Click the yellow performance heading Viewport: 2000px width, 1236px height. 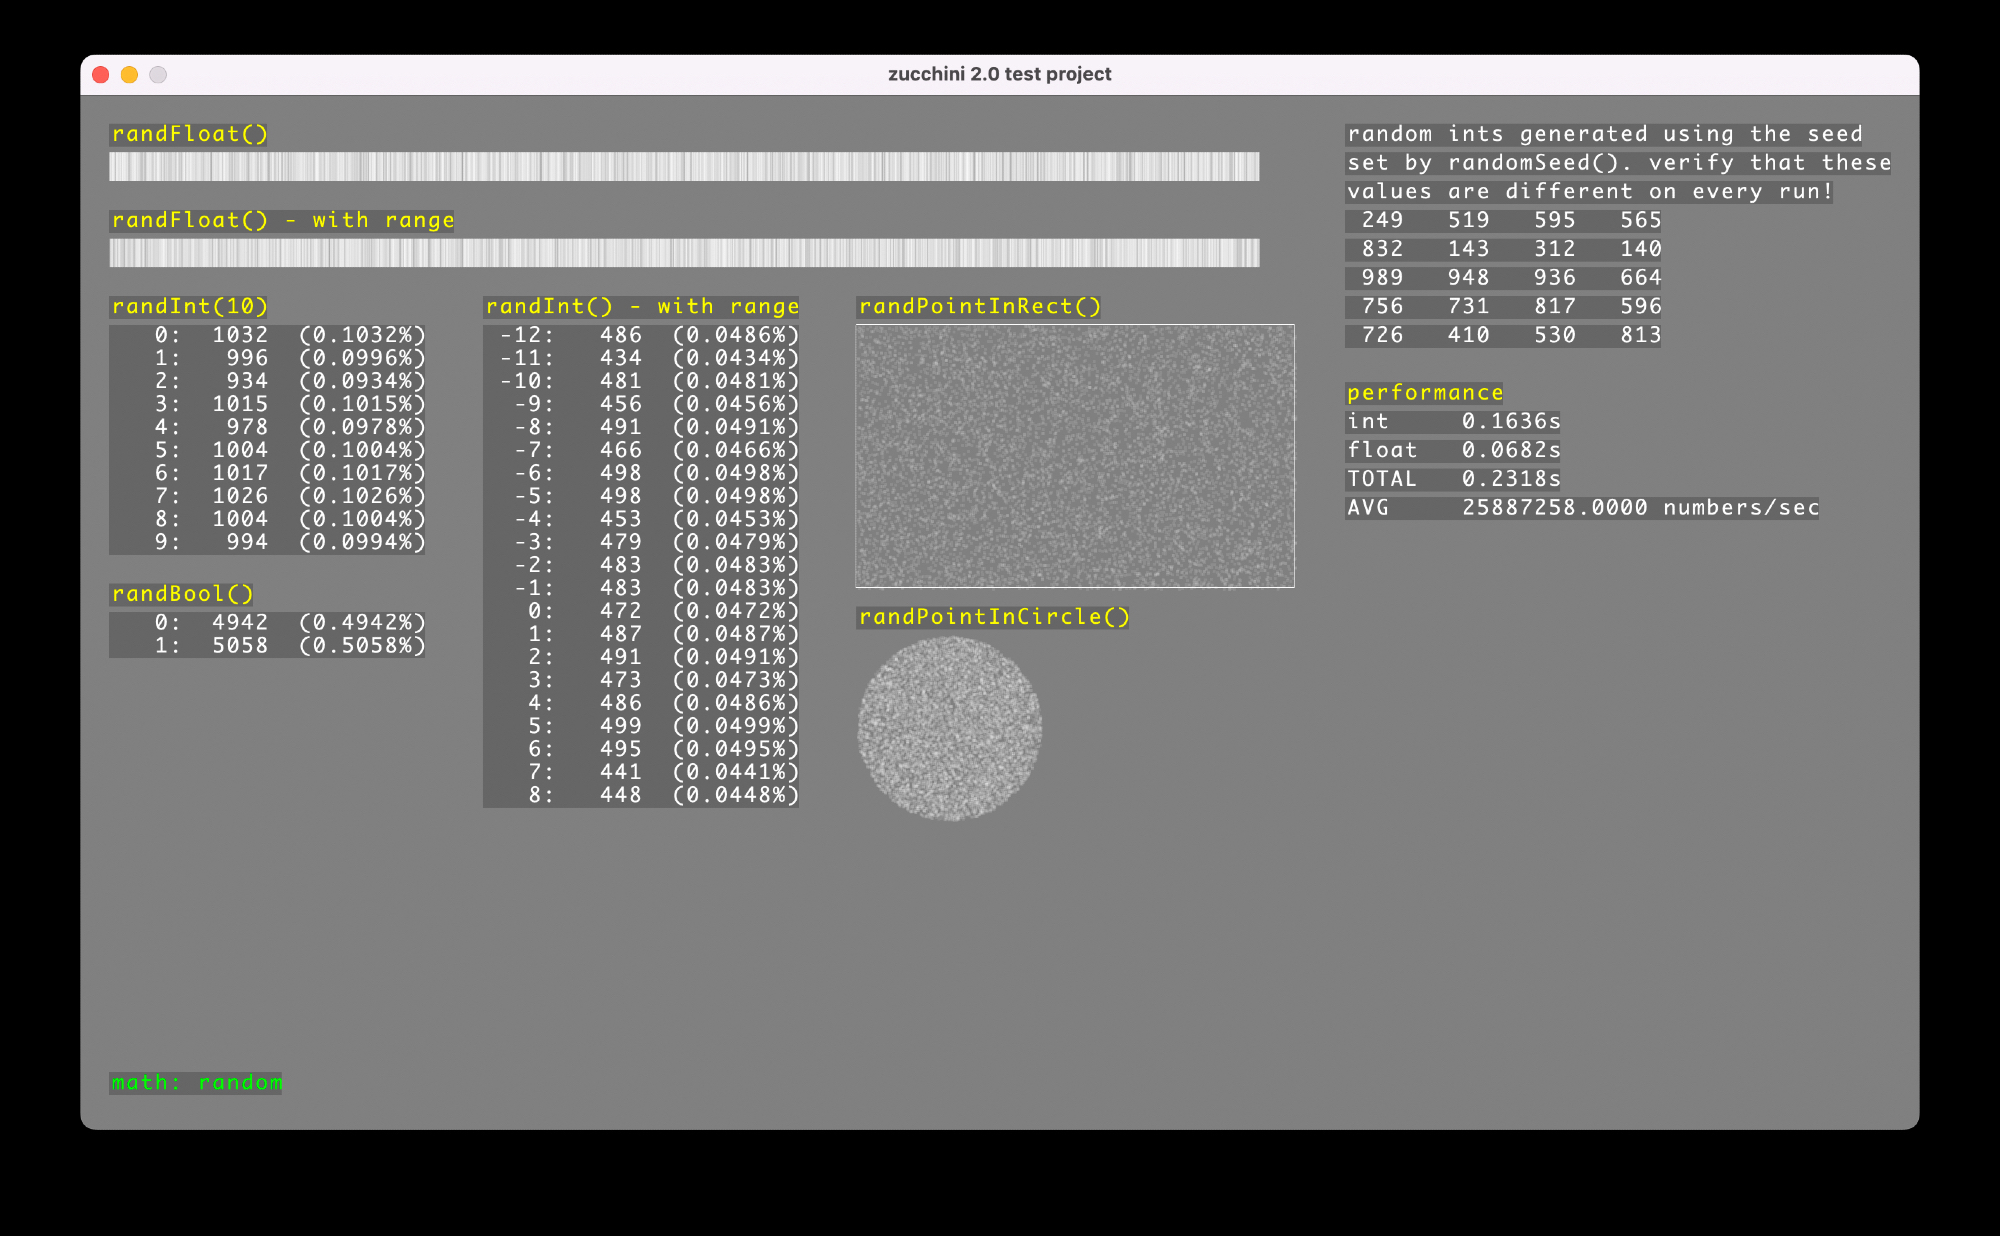(x=1424, y=393)
